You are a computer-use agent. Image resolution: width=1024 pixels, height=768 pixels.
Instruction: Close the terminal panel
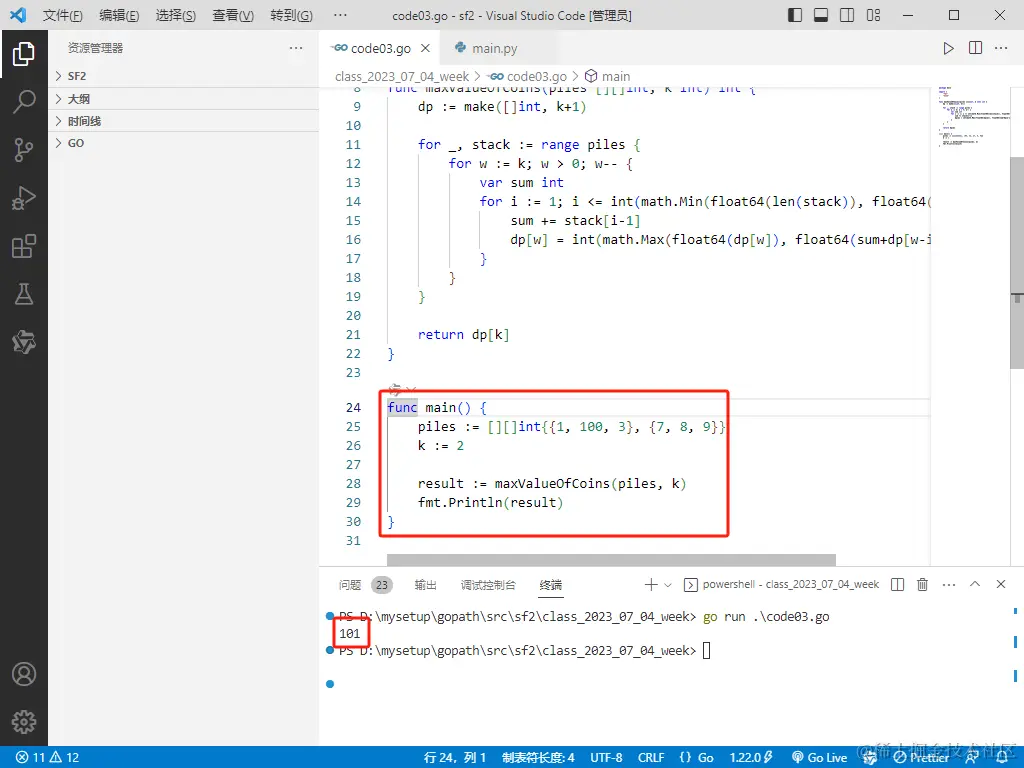coord(1000,584)
